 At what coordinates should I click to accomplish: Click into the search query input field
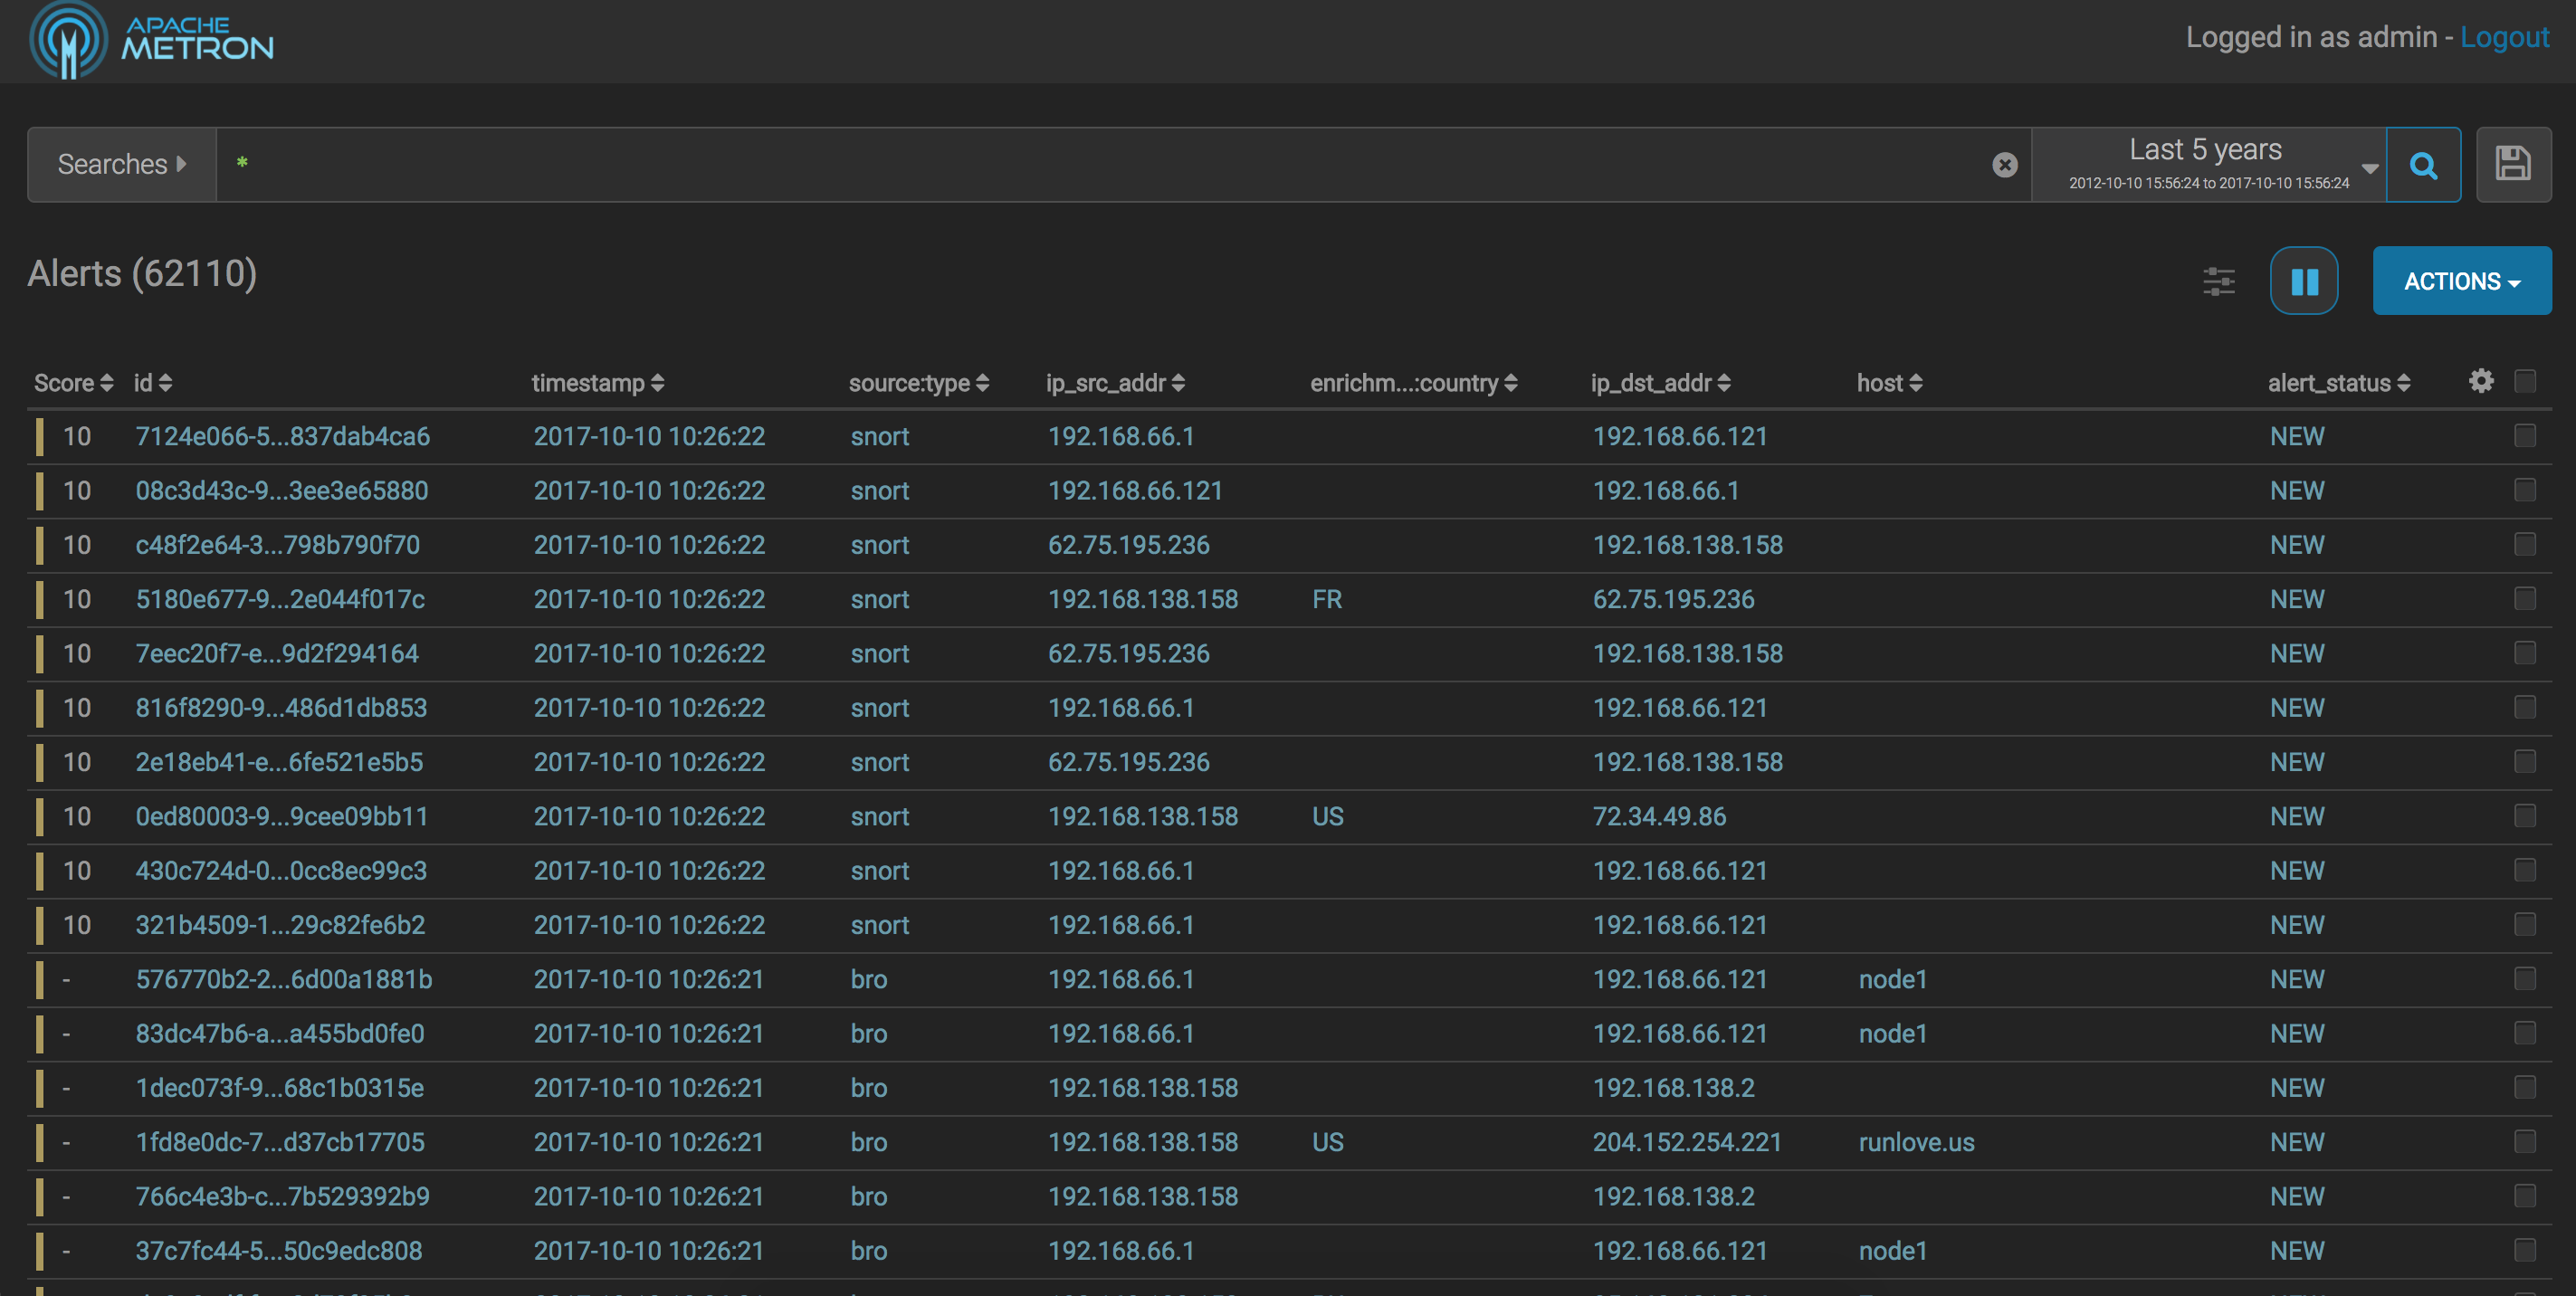[1100, 165]
